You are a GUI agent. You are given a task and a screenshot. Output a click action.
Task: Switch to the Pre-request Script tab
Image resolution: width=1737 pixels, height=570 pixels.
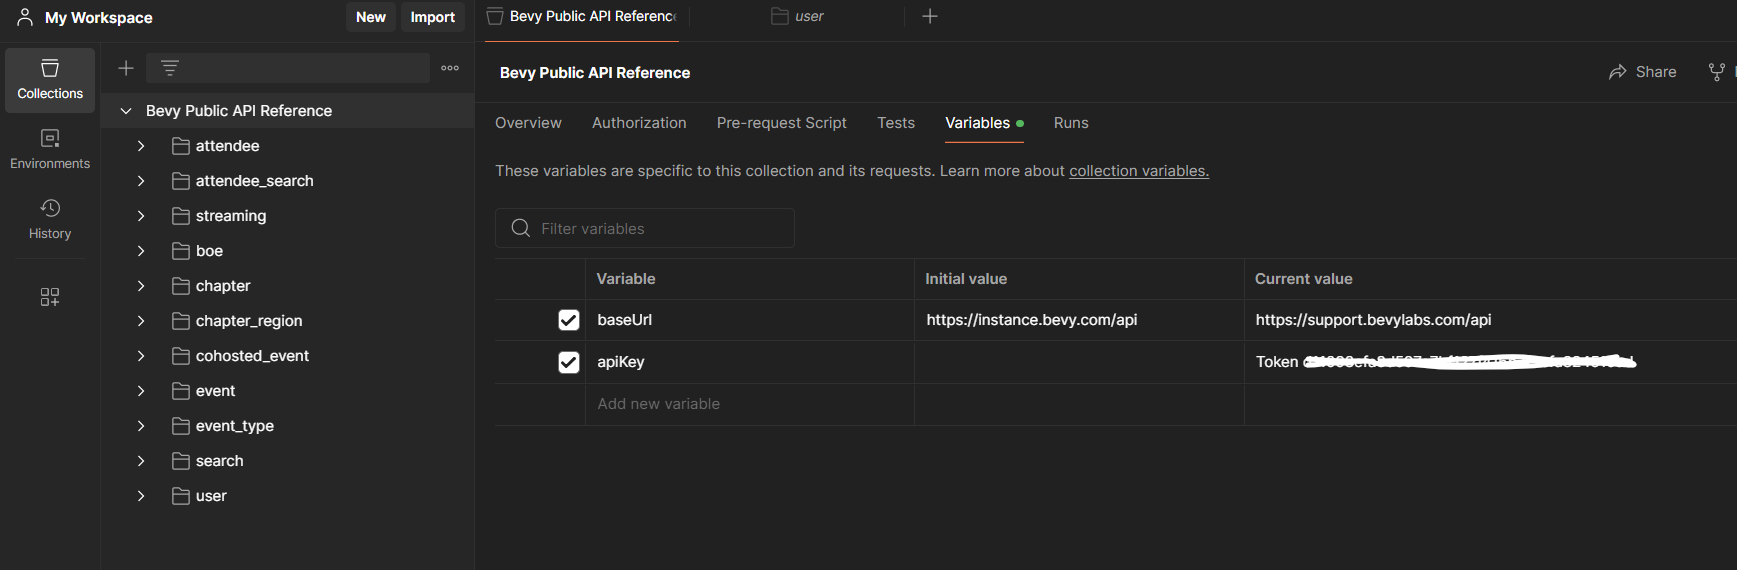click(x=781, y=123)
